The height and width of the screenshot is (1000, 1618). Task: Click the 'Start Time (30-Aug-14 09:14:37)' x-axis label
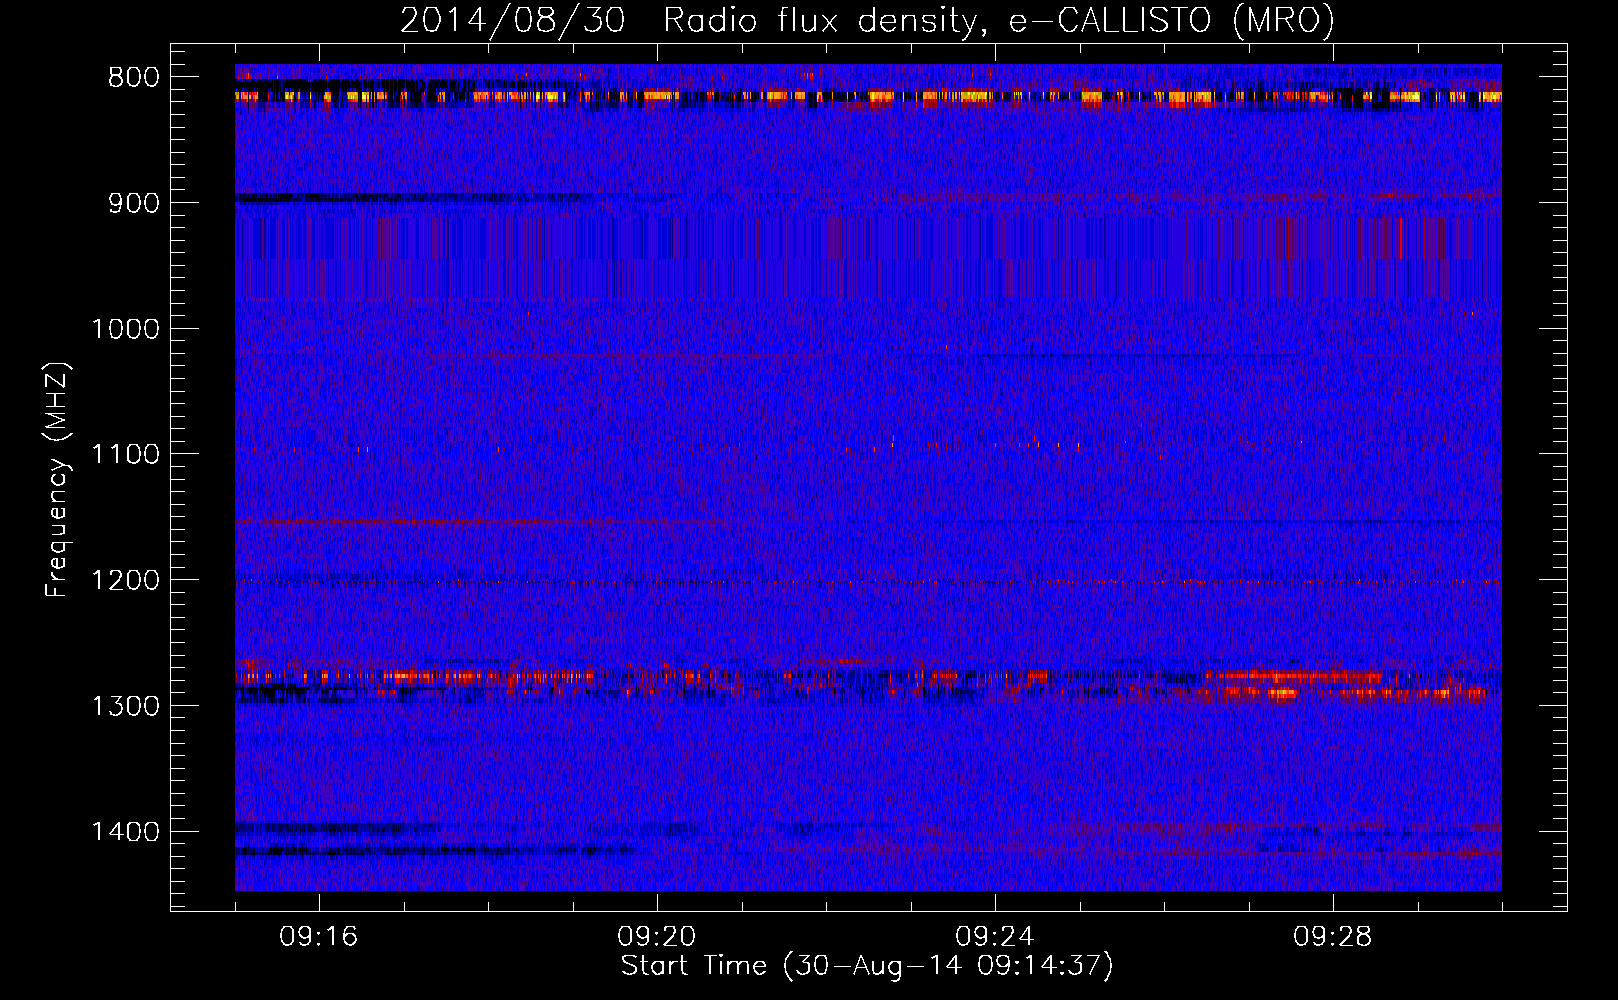tap(867, 966)
